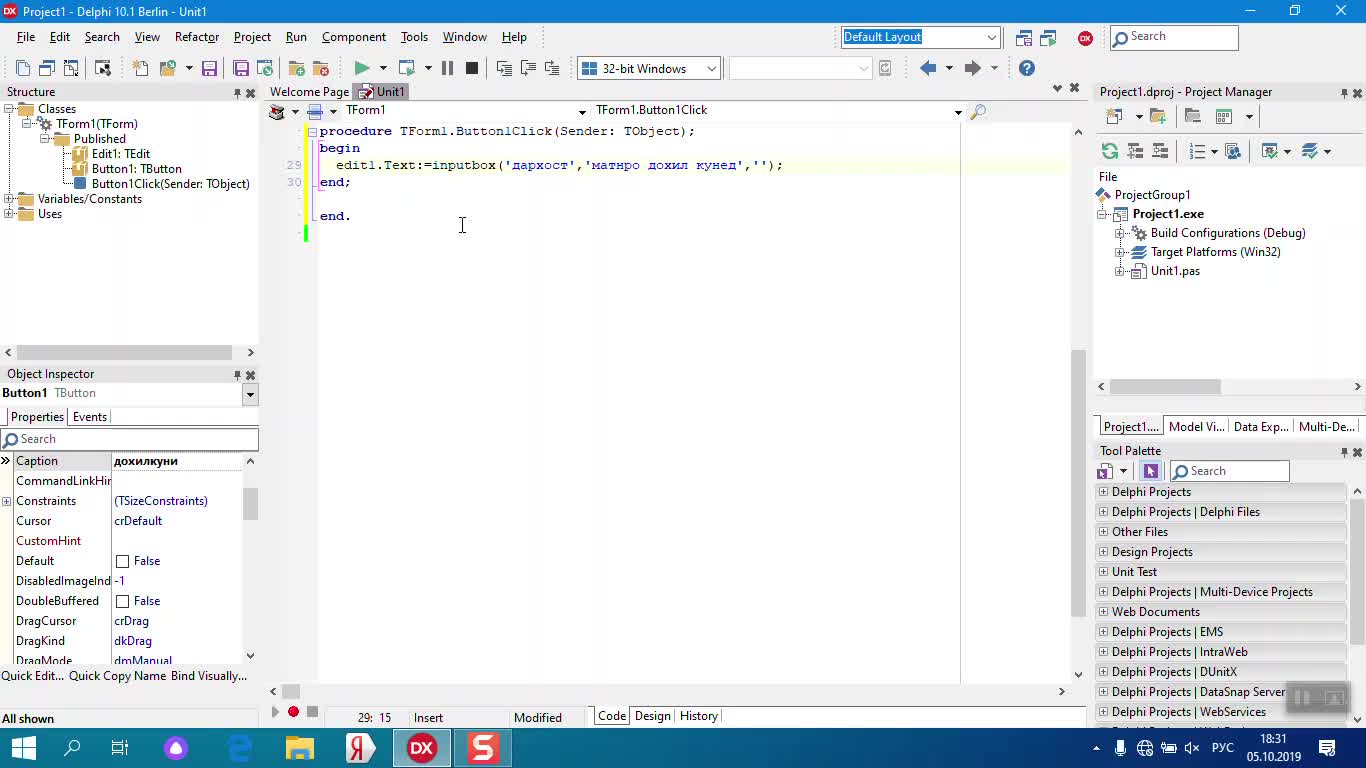Switch to the Design view tab
The image size is (1366, 768).
tap(652, 716)
